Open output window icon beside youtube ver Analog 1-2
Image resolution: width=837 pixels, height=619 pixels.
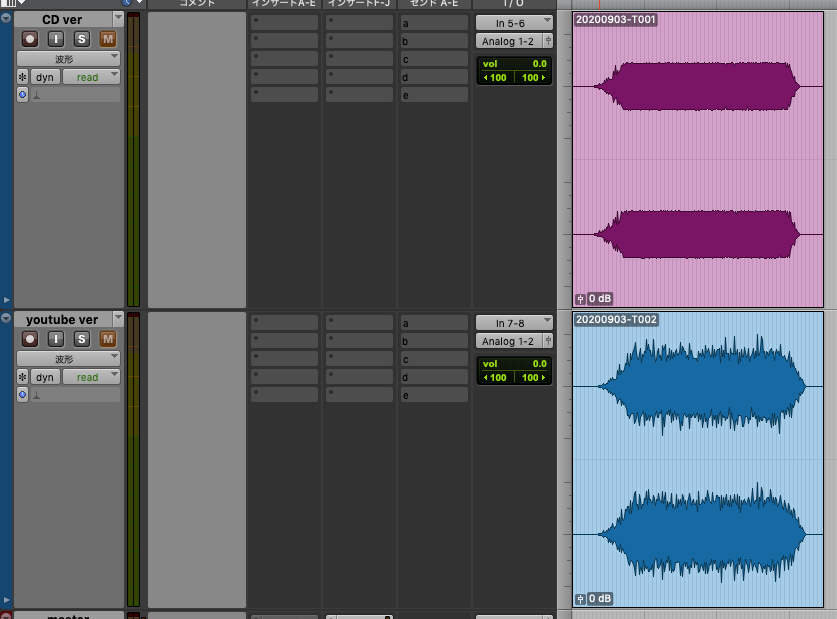click(x=548, y=341)
